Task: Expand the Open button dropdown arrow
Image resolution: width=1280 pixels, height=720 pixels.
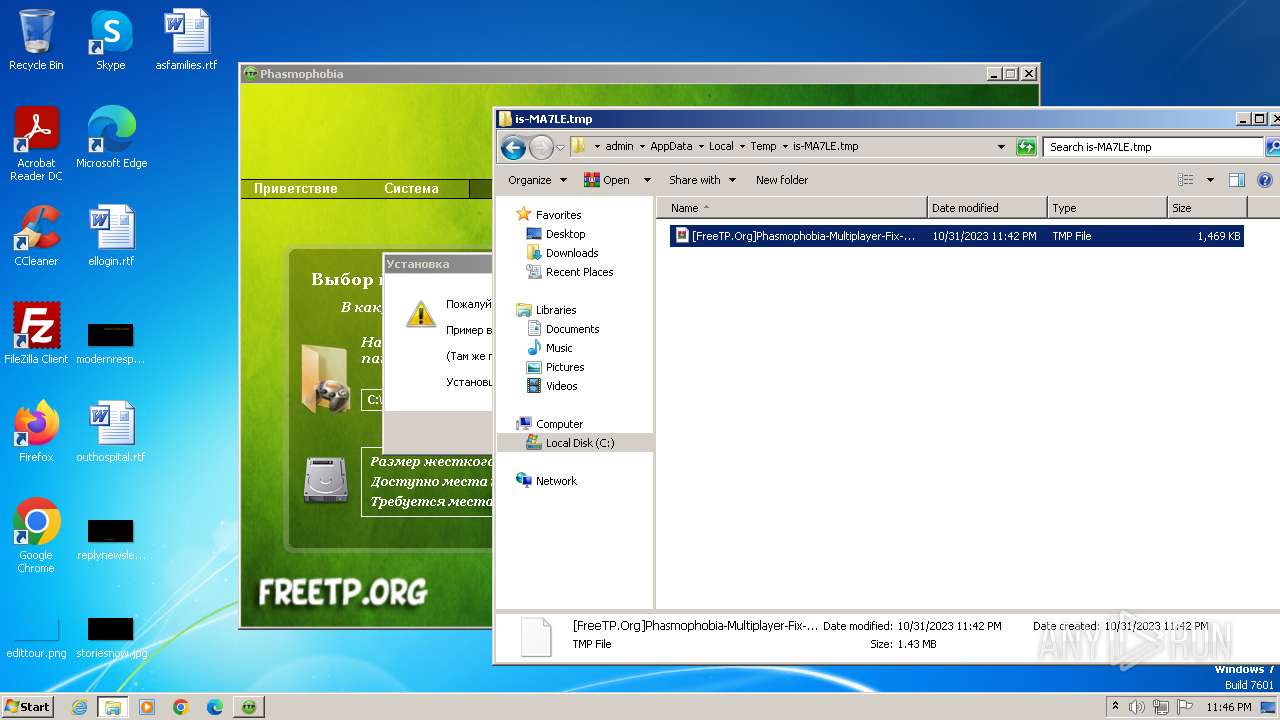Action: [x=647, y=180]
